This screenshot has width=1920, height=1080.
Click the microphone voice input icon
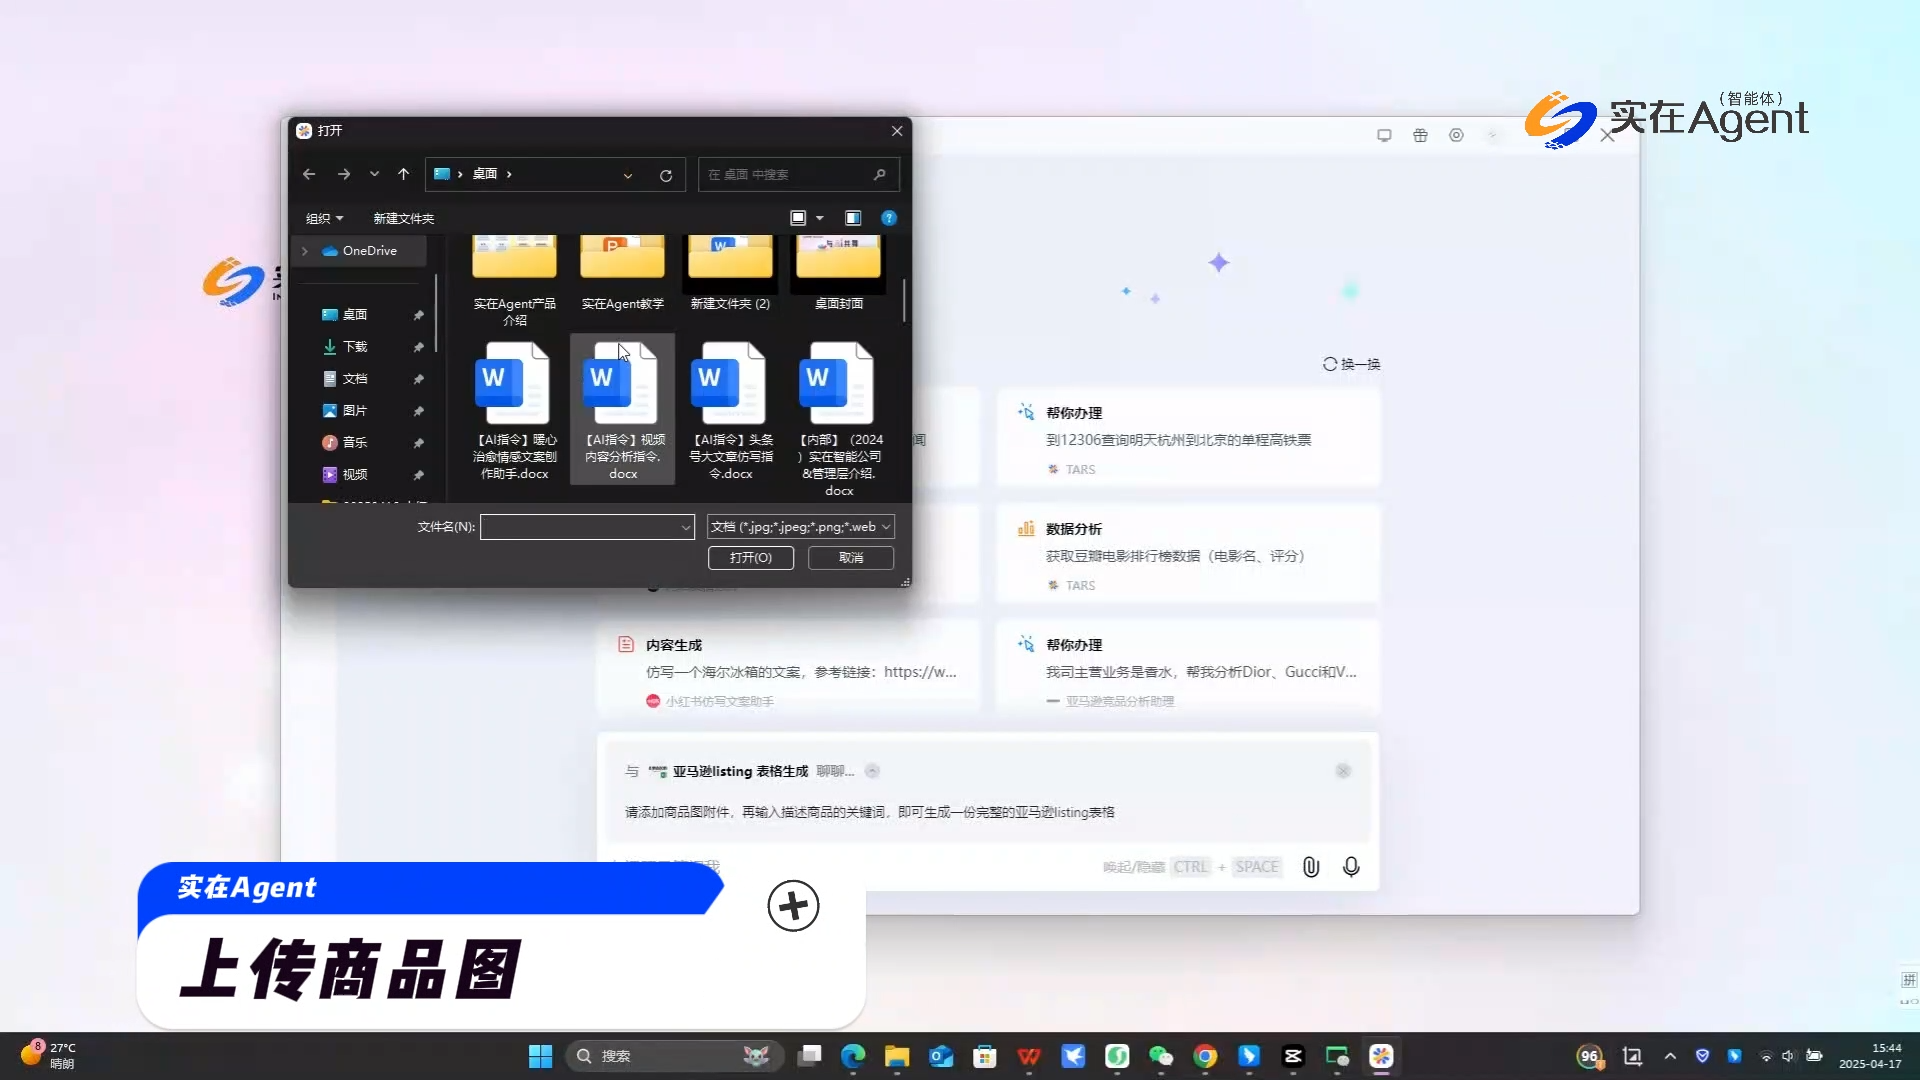point(1351,867)
